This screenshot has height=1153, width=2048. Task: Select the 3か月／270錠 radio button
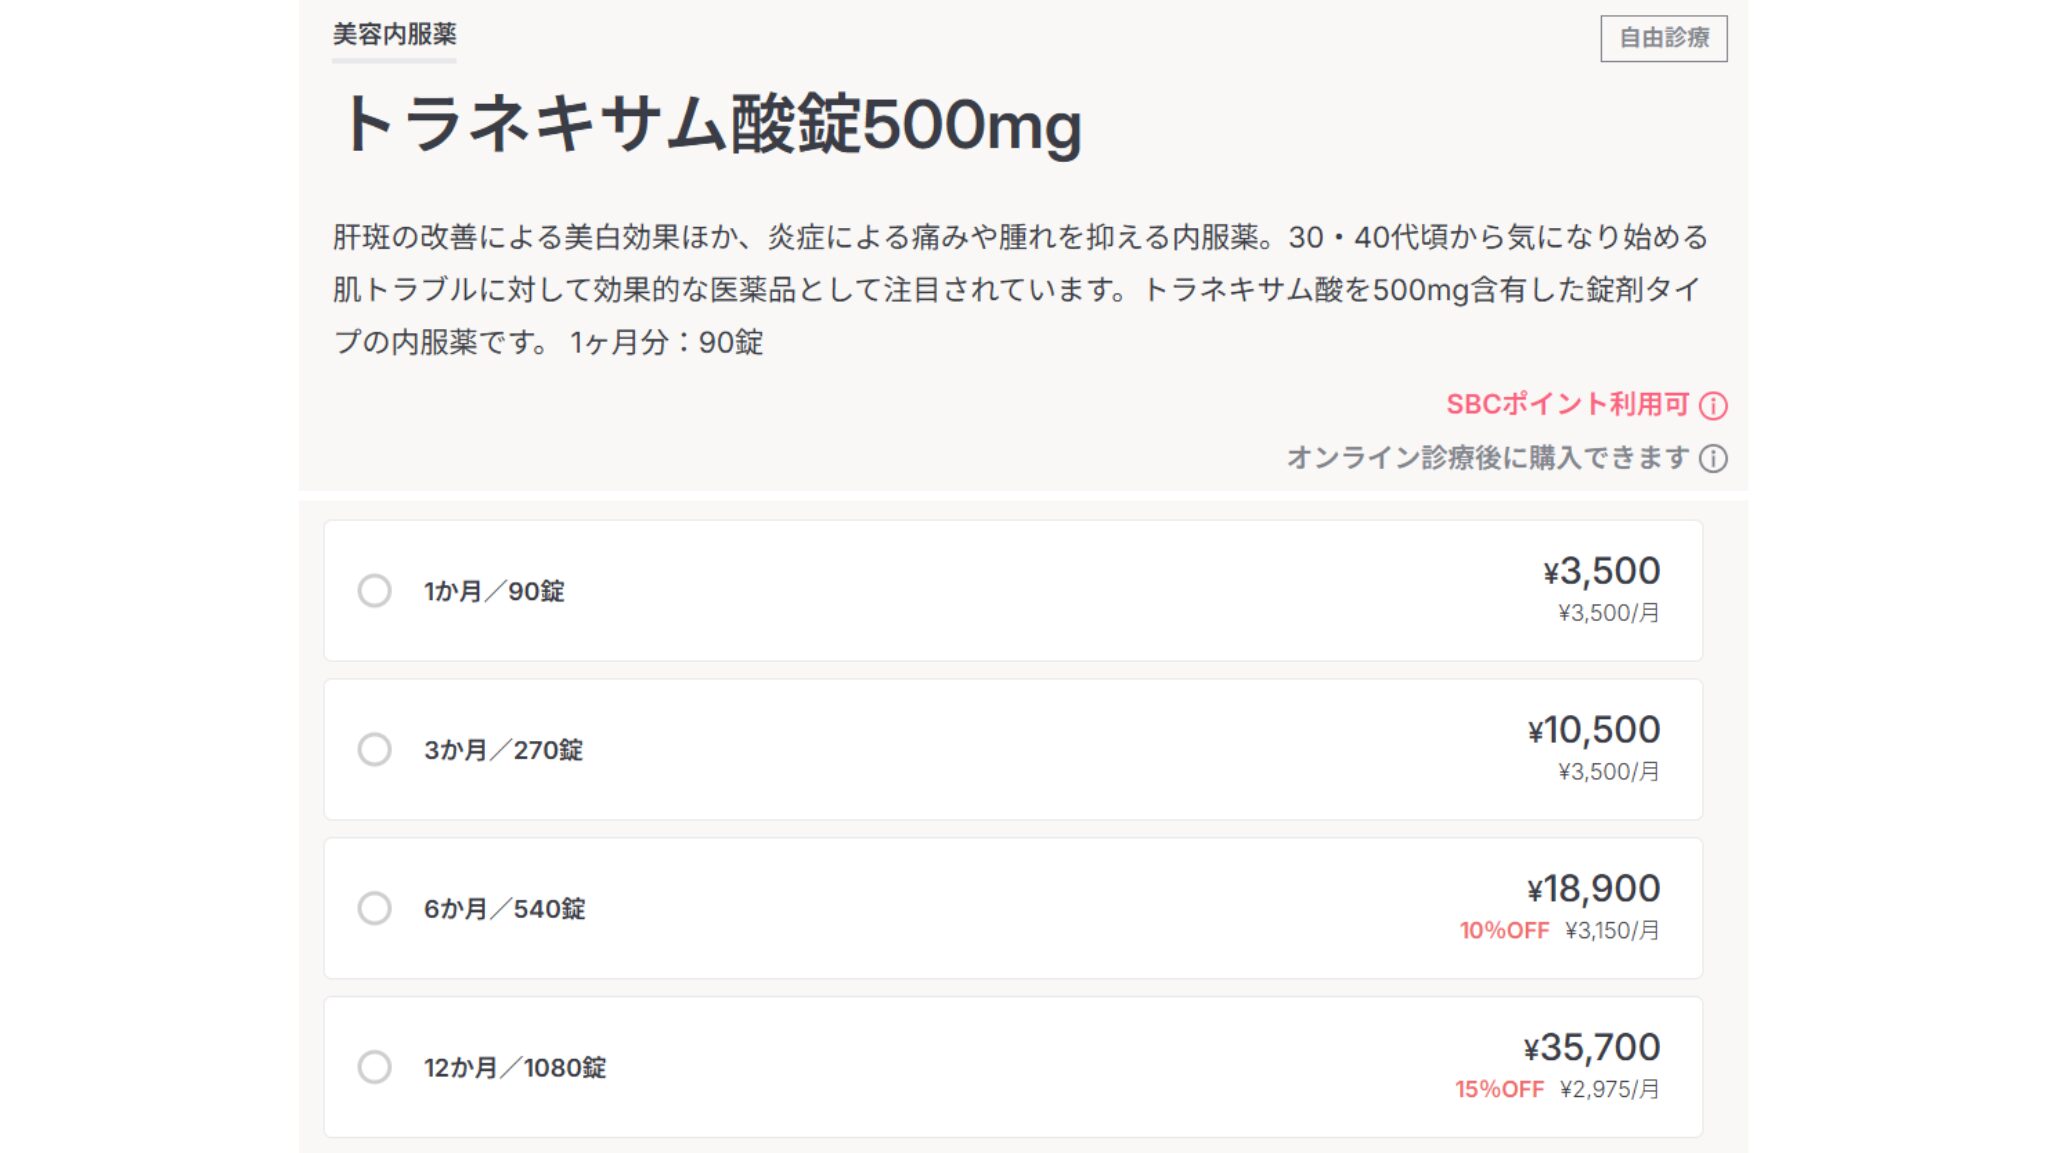[375, 749]
